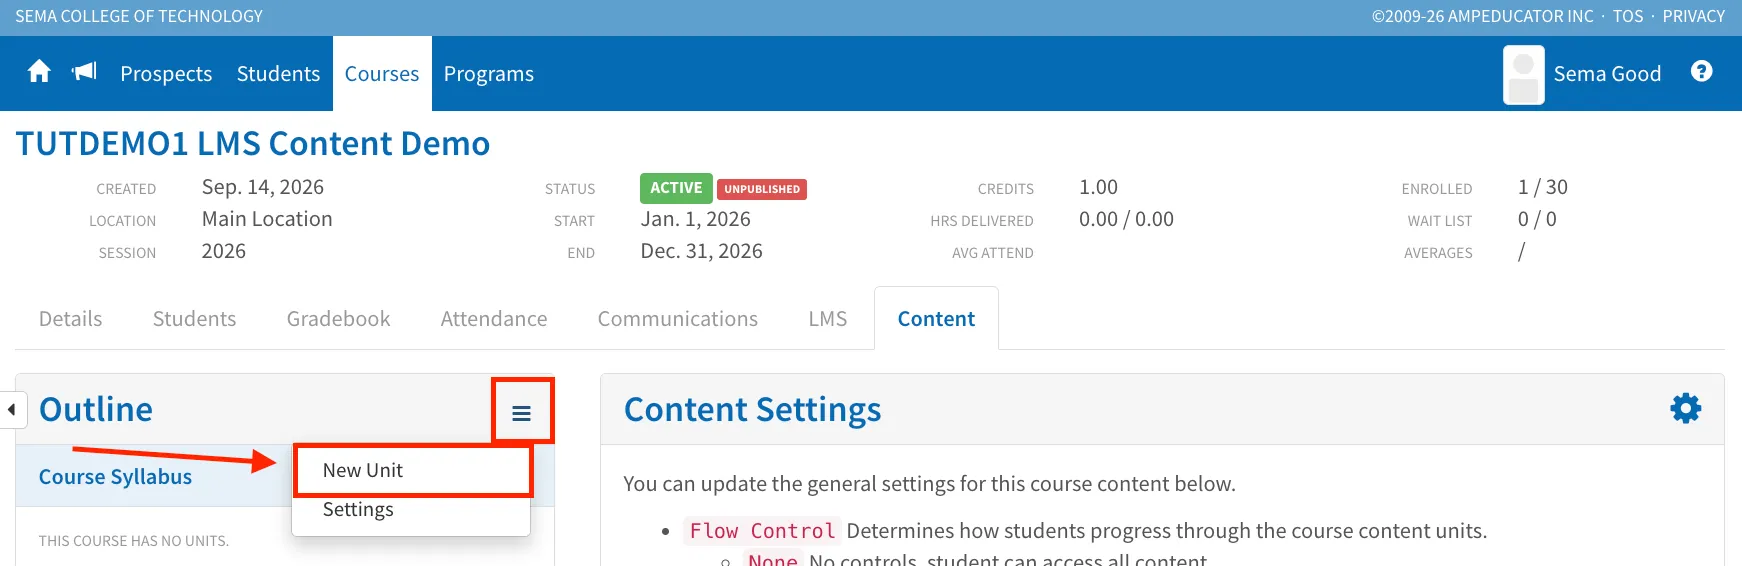Switch to the LMS tab
Image resolution: width=1742 pixels, height=566 pixels.
(x=827, y=319)
